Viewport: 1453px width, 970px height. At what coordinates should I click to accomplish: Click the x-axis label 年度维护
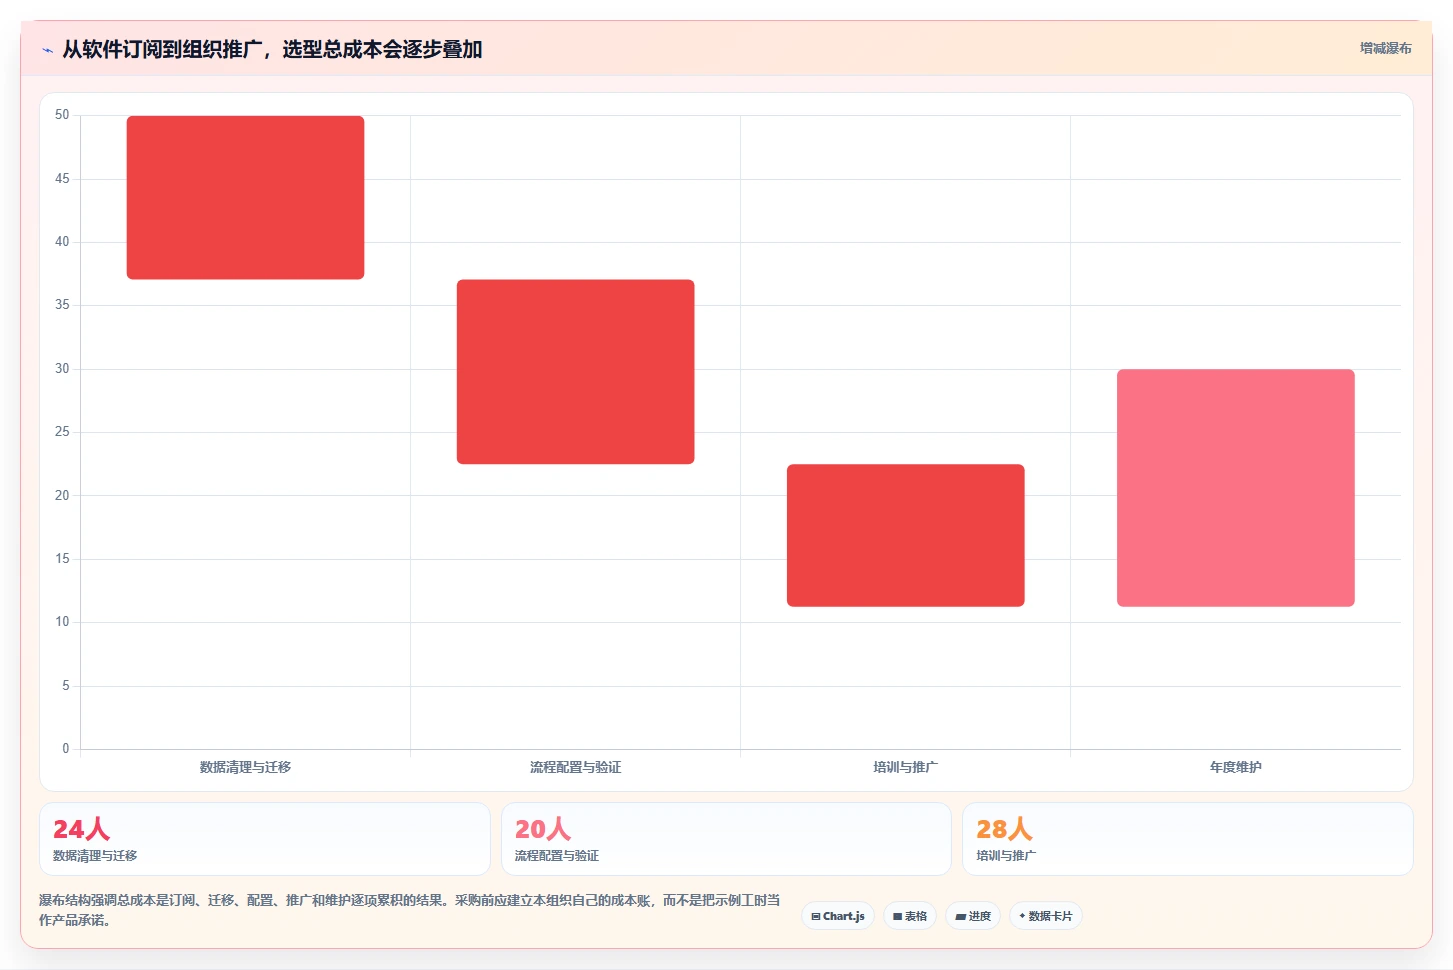pos(1235,767)
